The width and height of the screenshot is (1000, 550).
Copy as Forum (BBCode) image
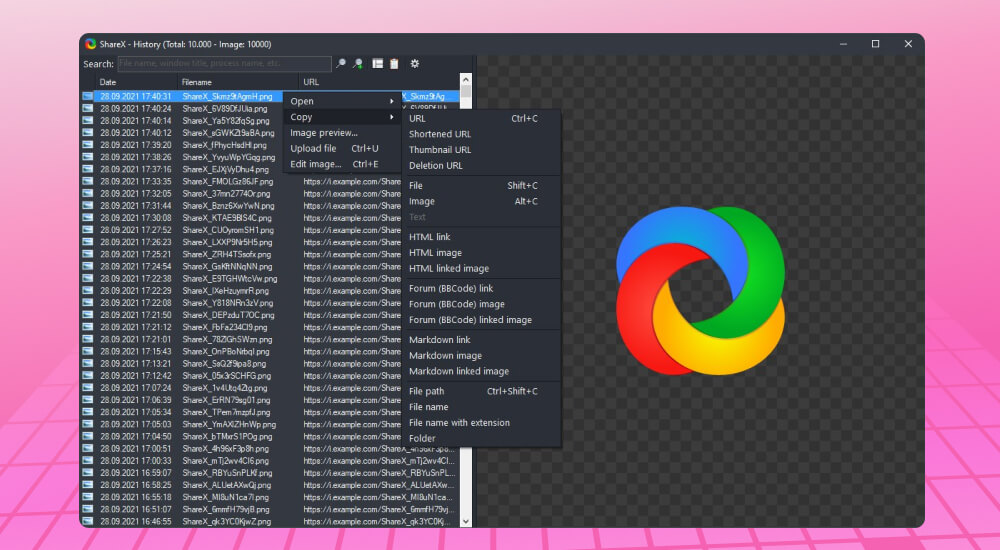(482, 304)
